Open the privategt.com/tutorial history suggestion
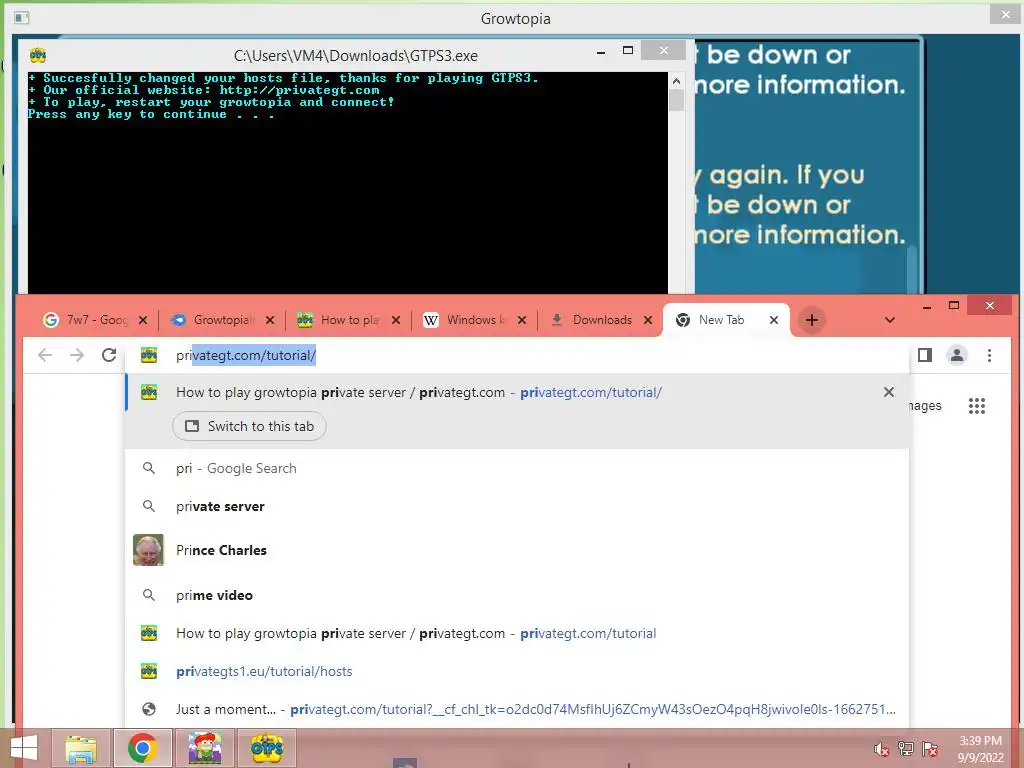Screen dimensions: 1024x768 click(x=517, y=633)
